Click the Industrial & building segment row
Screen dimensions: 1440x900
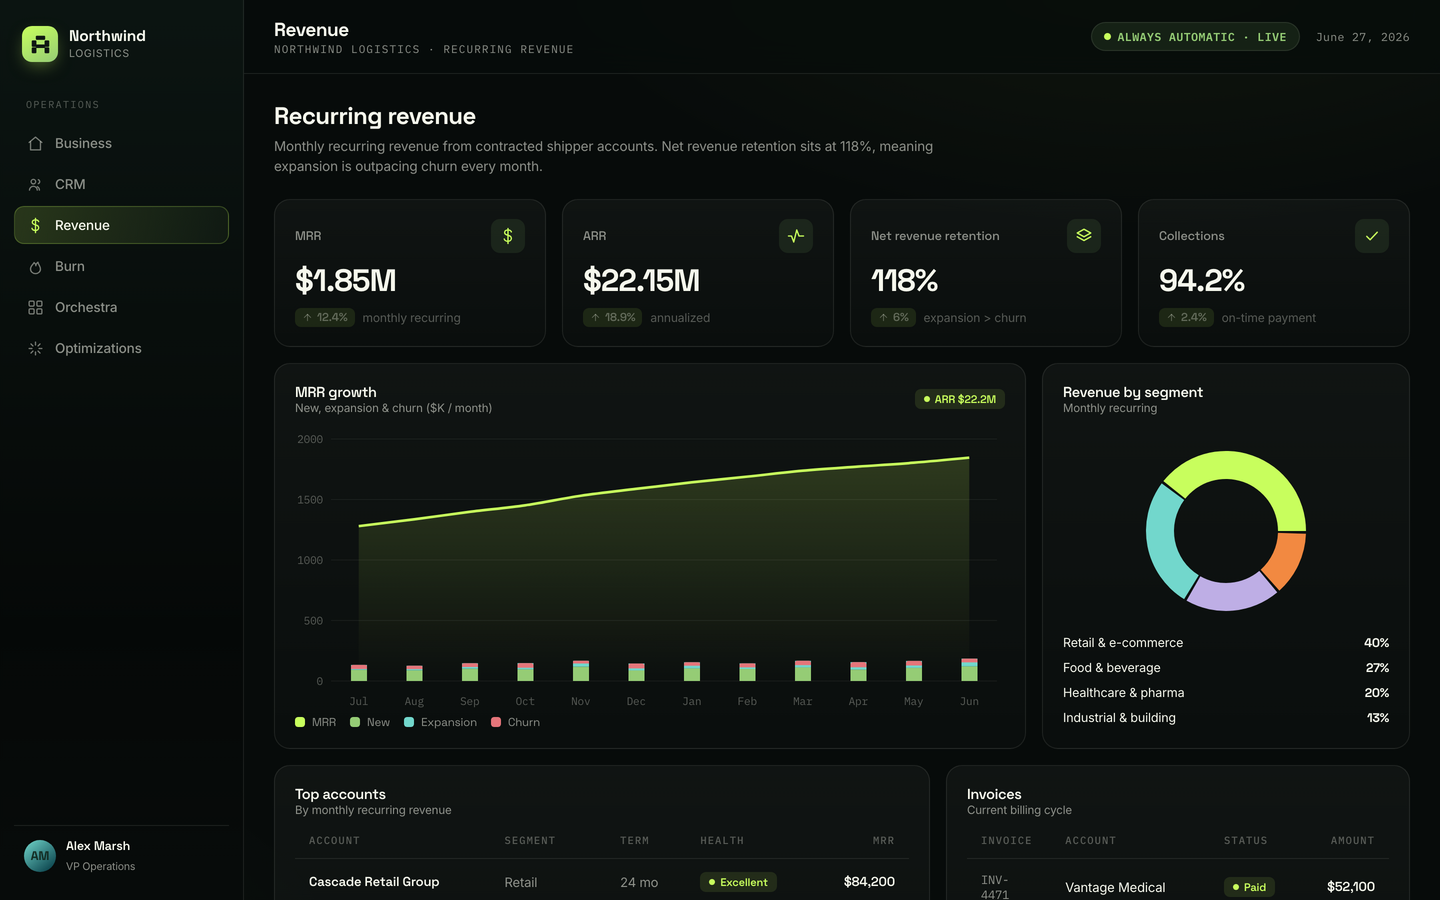[1226, 718]
